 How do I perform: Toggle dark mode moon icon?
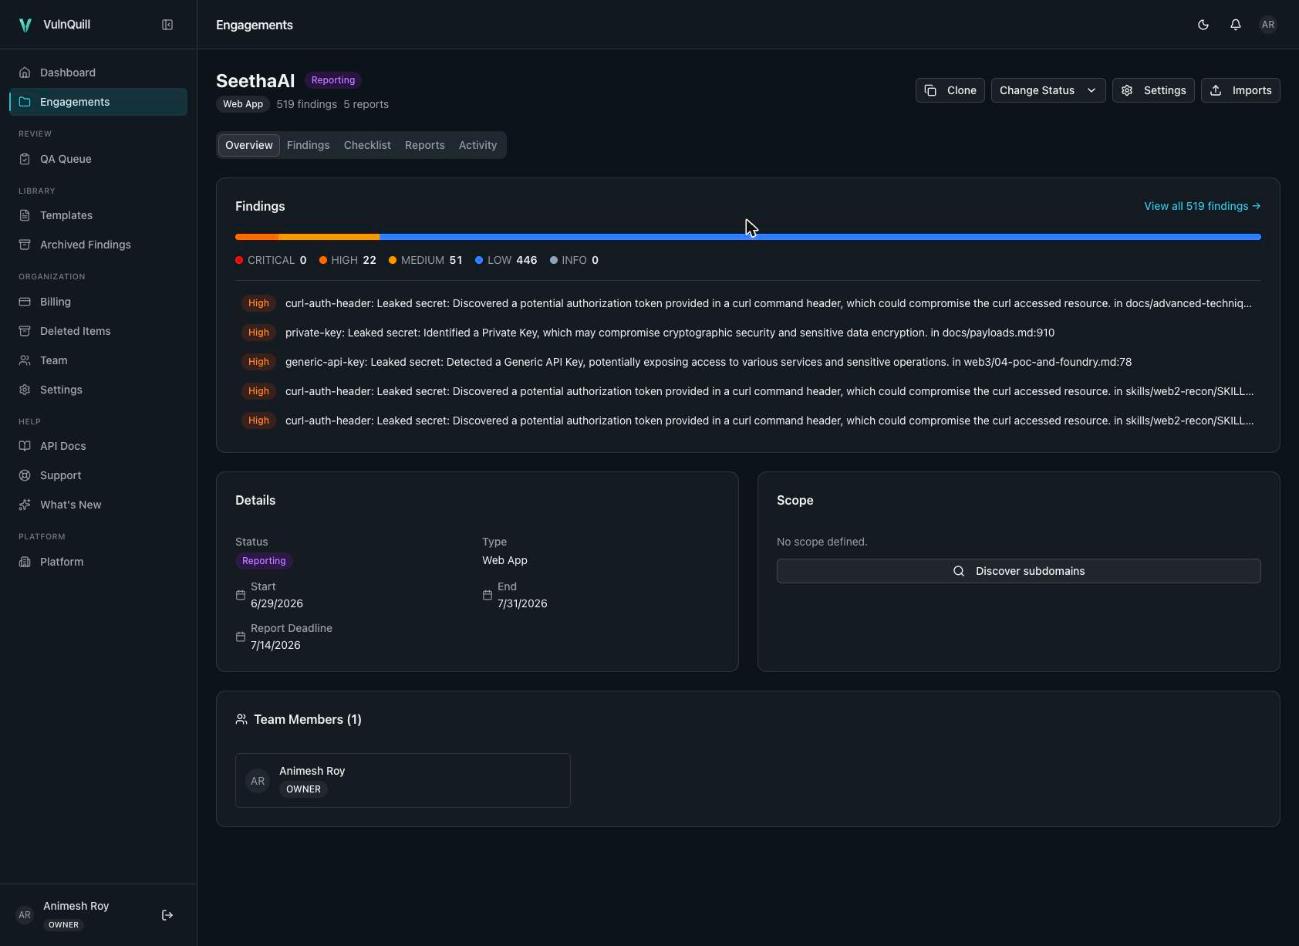1203,25
